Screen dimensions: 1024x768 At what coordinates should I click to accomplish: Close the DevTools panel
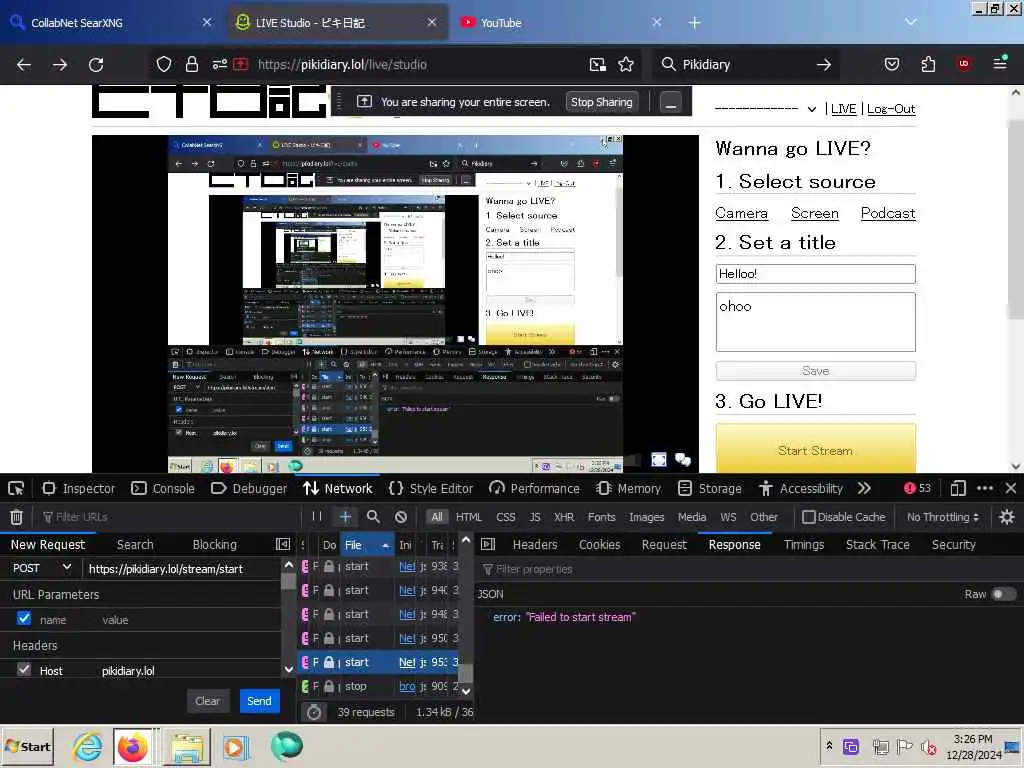point(1011,488)
